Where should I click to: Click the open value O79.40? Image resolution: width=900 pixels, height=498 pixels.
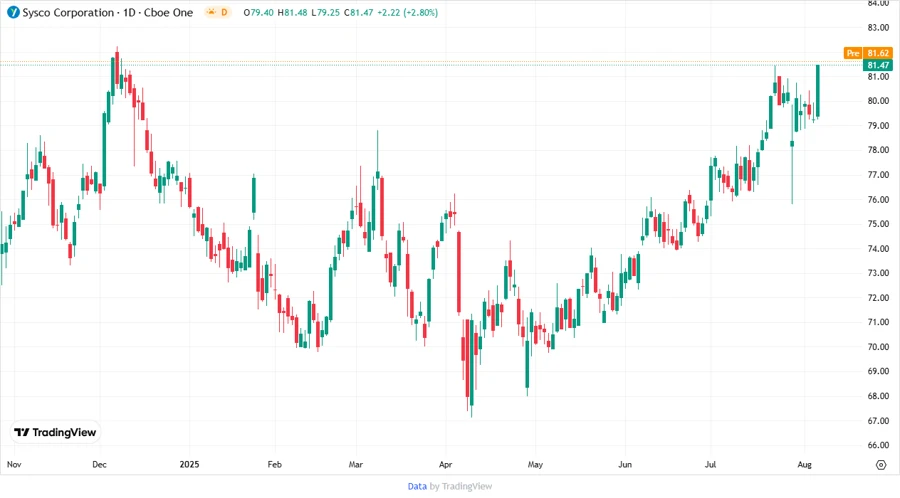pos(258,13)
